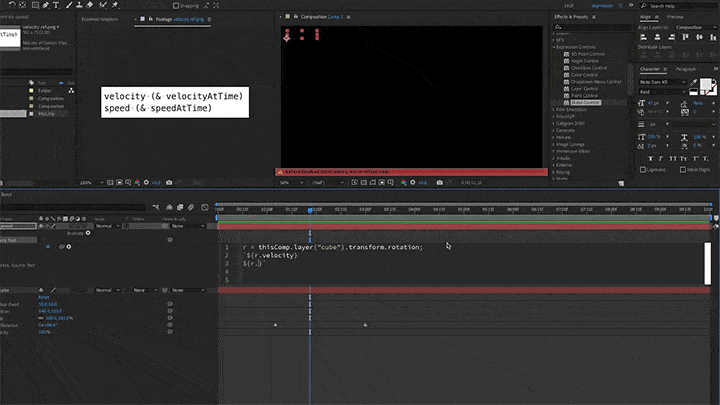
Task: Select the Layer Control effect
Action: point(584,89)
